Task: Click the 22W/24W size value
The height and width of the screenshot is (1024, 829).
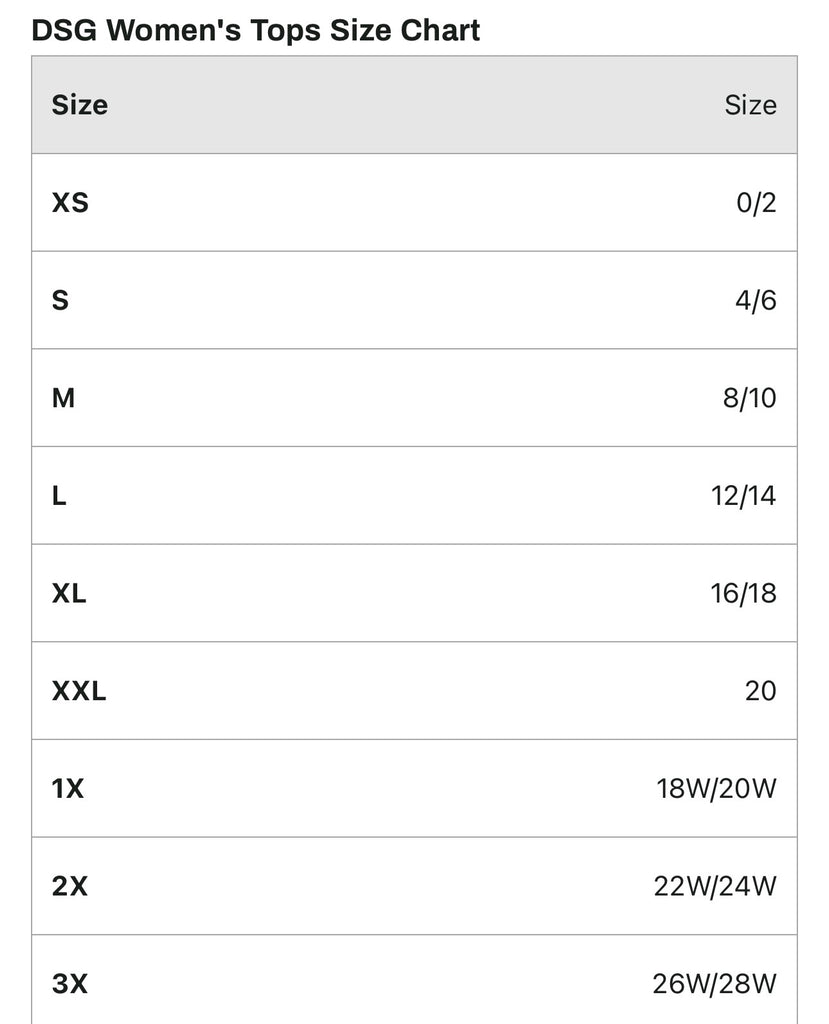Action: point(715,886)
